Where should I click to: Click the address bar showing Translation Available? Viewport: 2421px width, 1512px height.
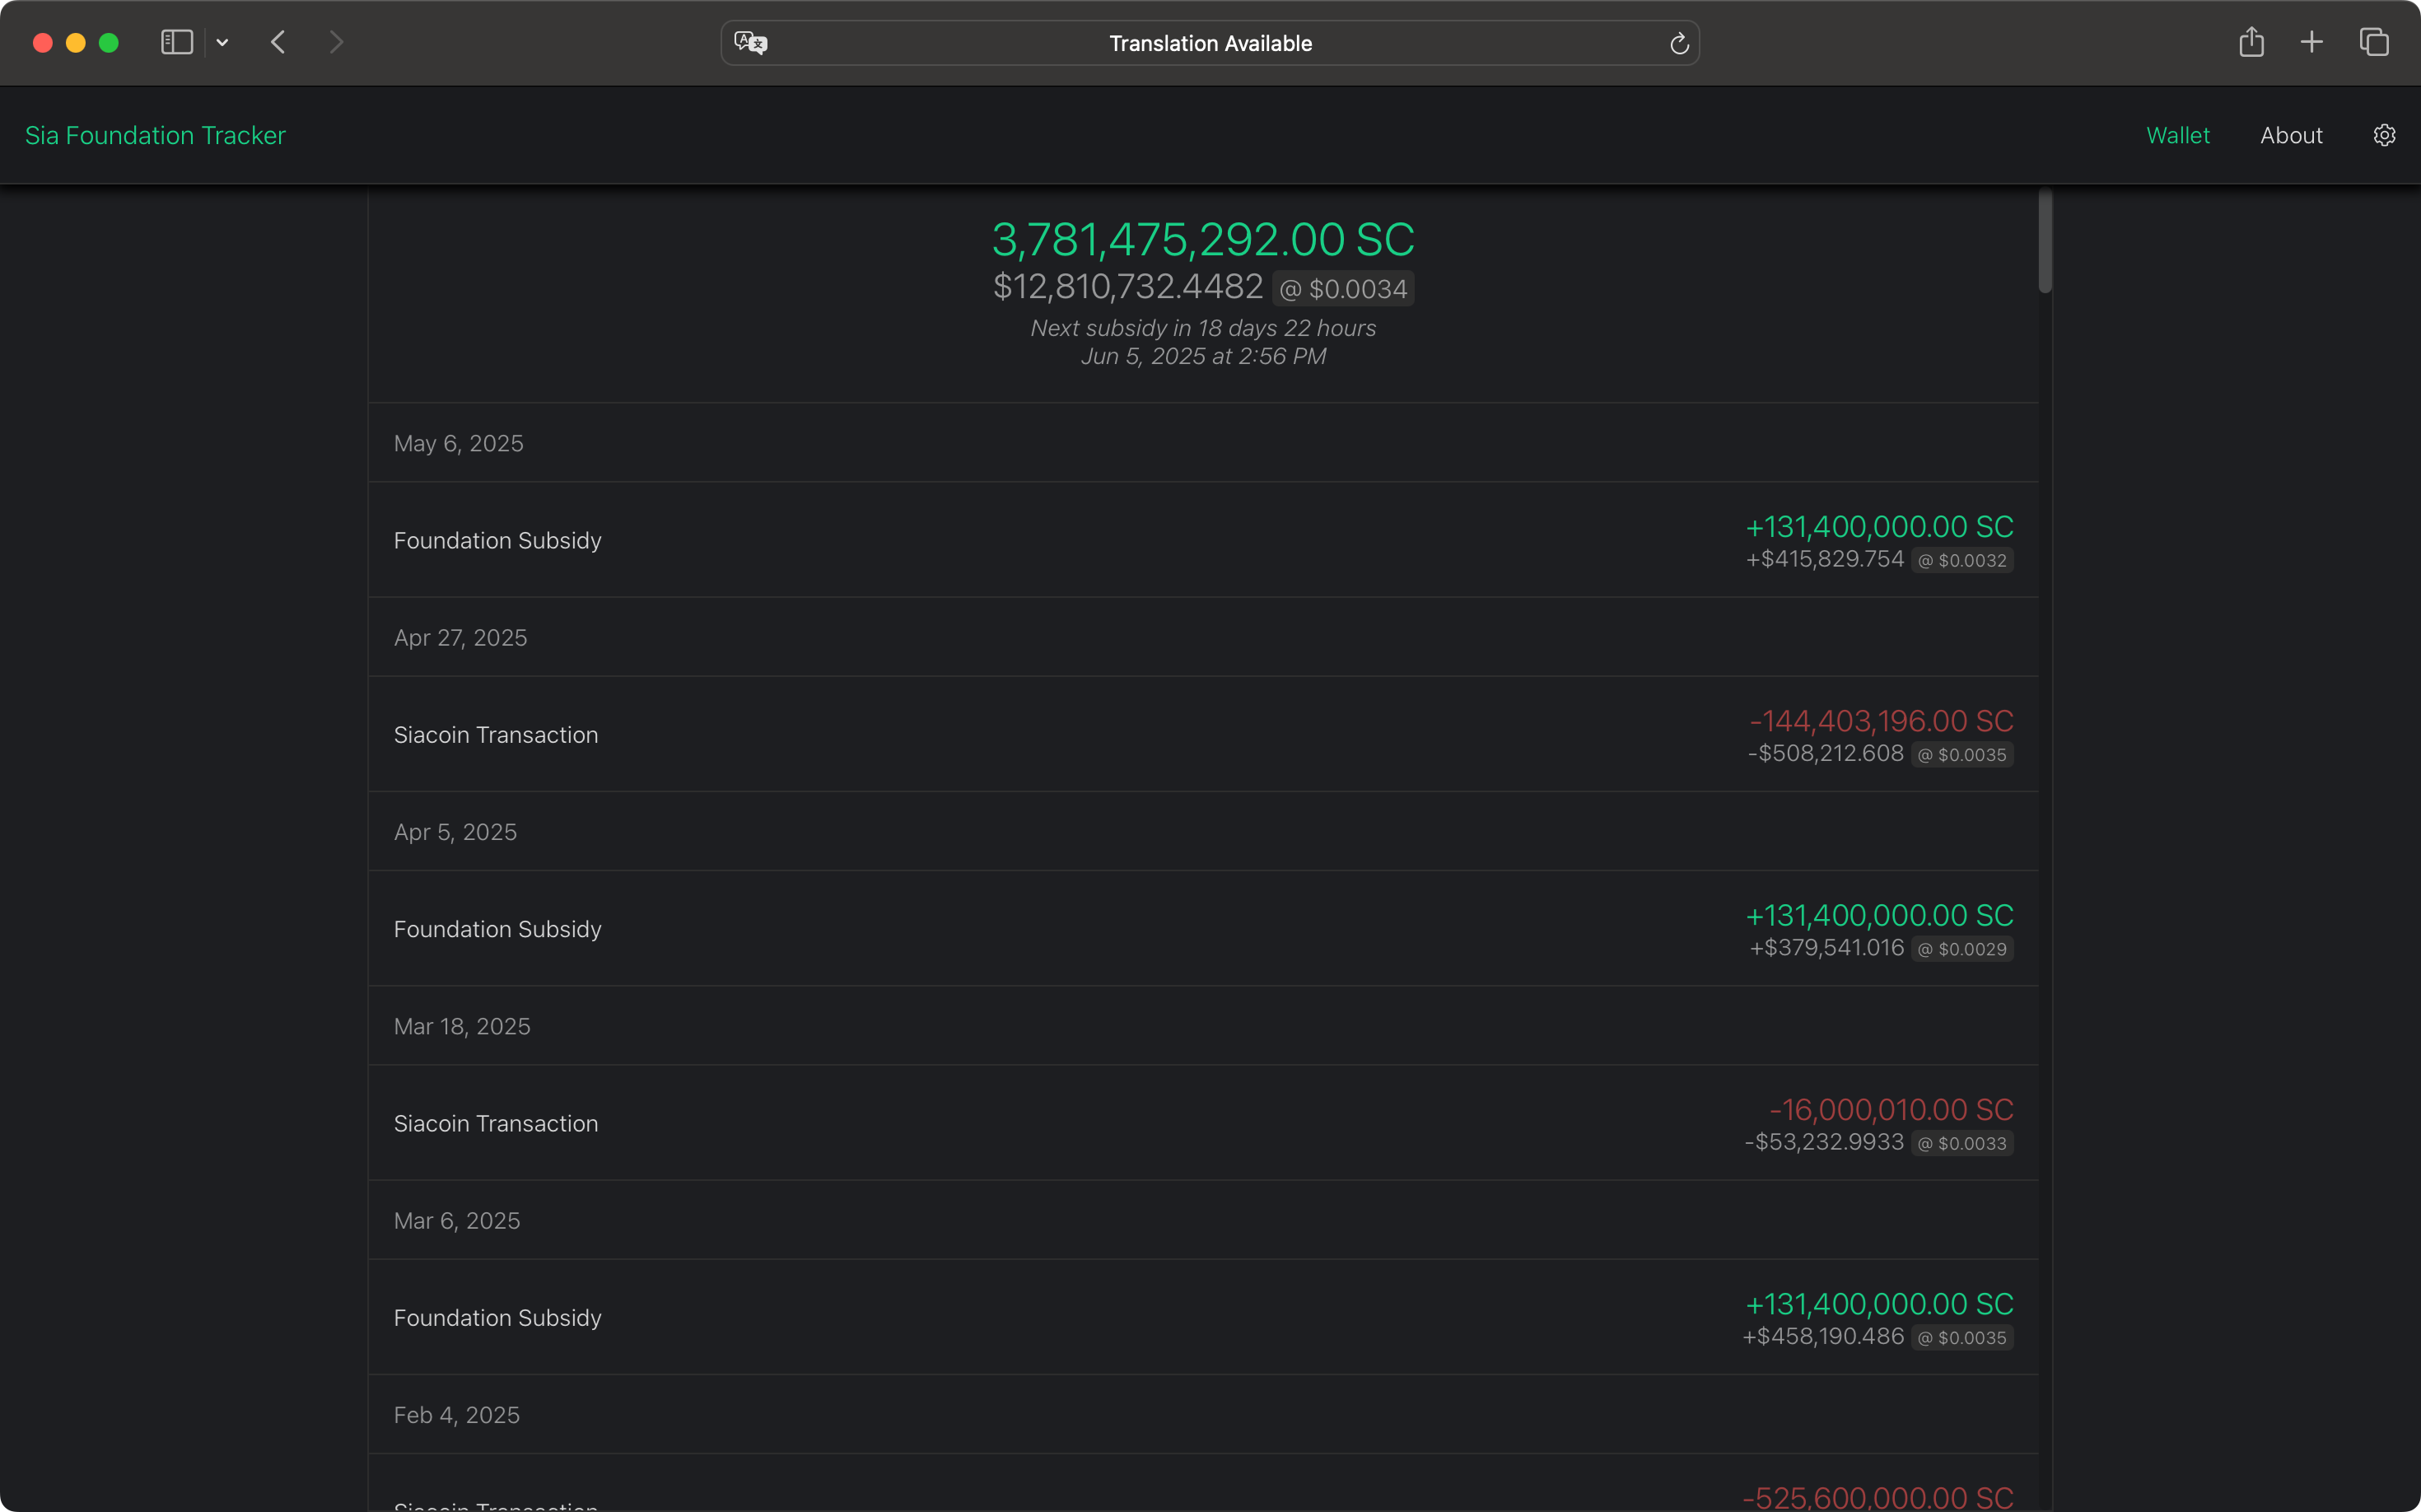point(1210,43)
